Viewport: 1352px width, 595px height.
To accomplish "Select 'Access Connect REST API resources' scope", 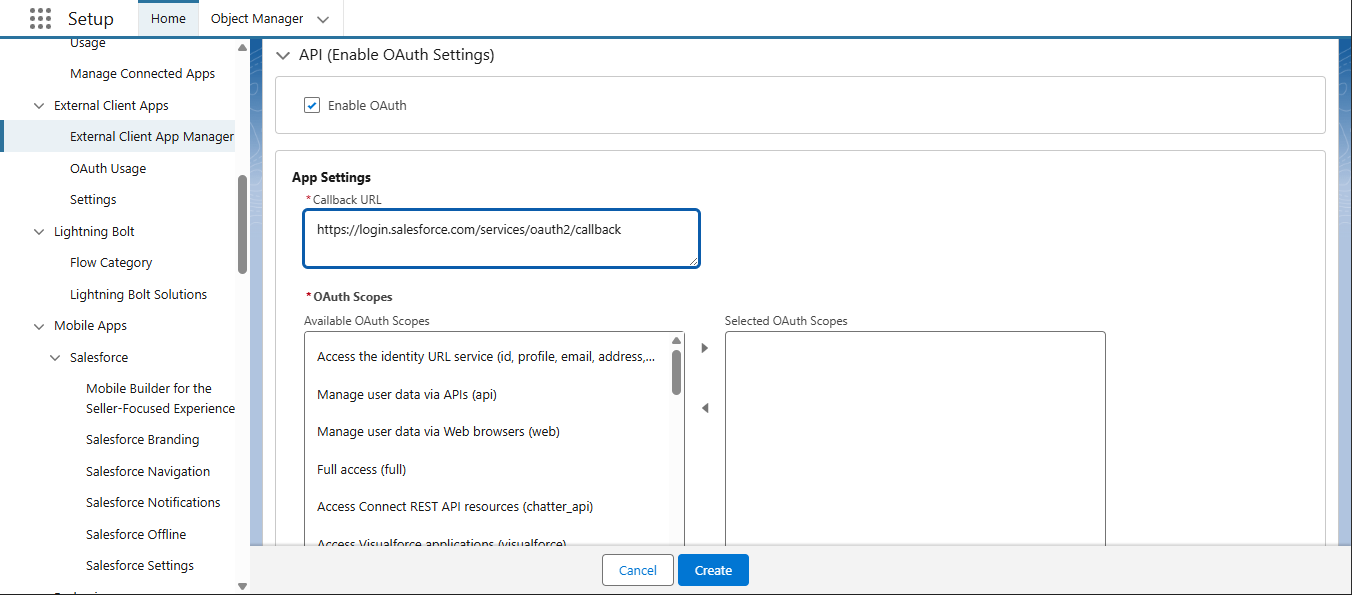I will click(487, 507).
